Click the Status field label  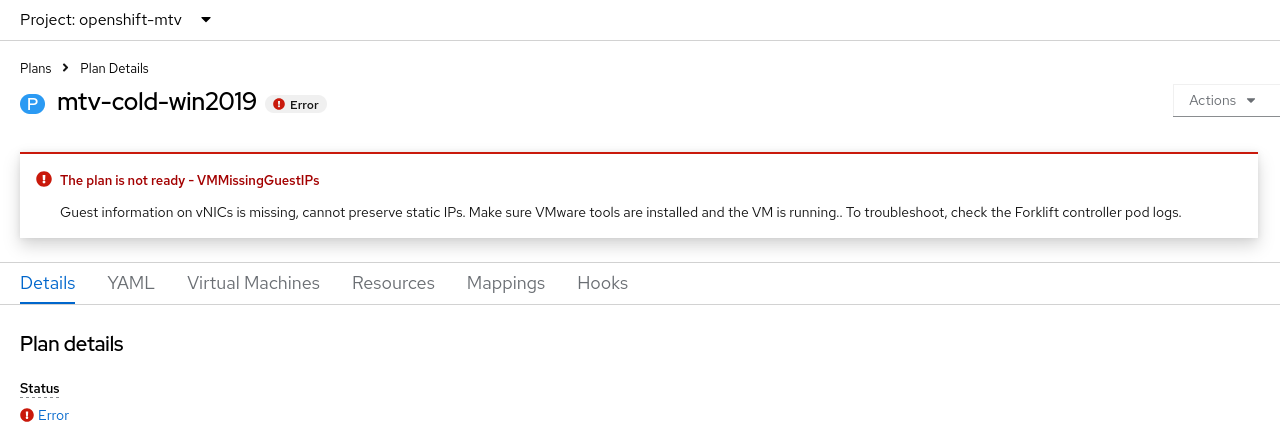[x=40, y=388]
